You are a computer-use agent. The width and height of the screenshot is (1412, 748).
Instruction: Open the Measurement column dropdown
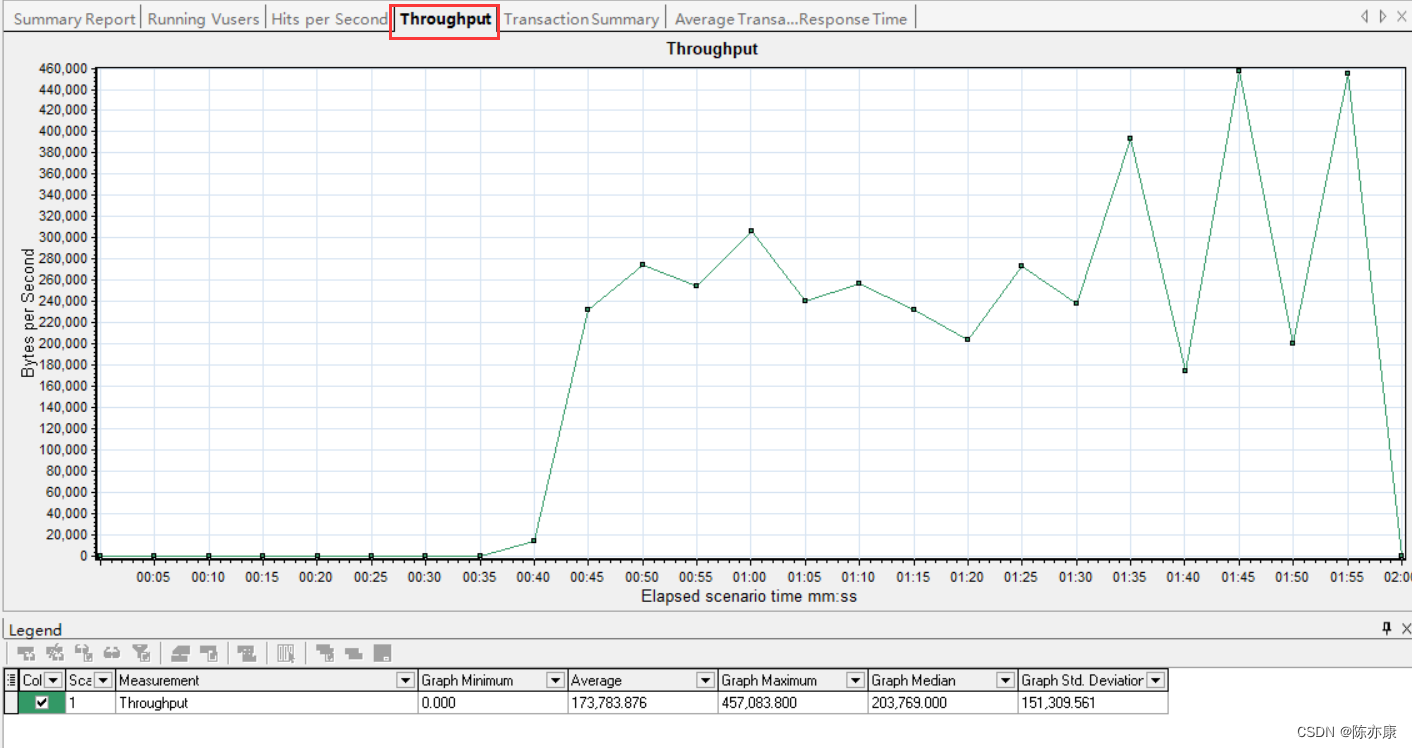click(405, 680)
